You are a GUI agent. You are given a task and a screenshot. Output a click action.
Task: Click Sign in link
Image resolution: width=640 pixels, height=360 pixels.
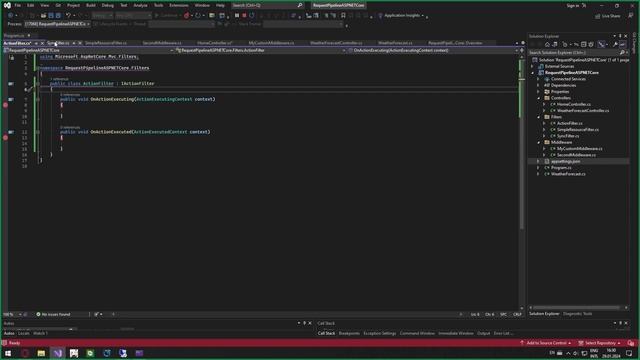[x=573, y=6]
